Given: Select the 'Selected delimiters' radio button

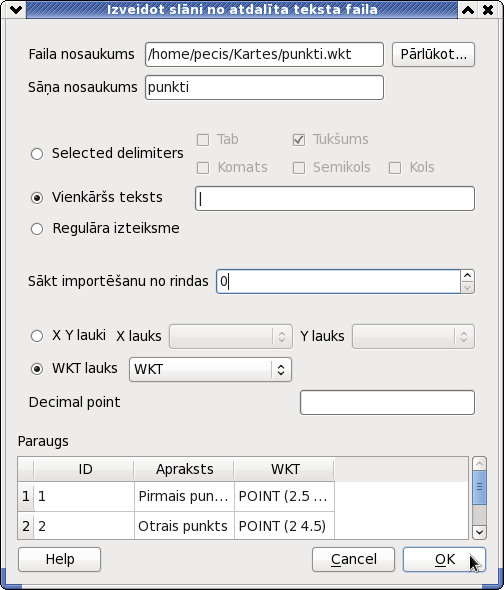Looking at the screenshot, I should point(37,154).
